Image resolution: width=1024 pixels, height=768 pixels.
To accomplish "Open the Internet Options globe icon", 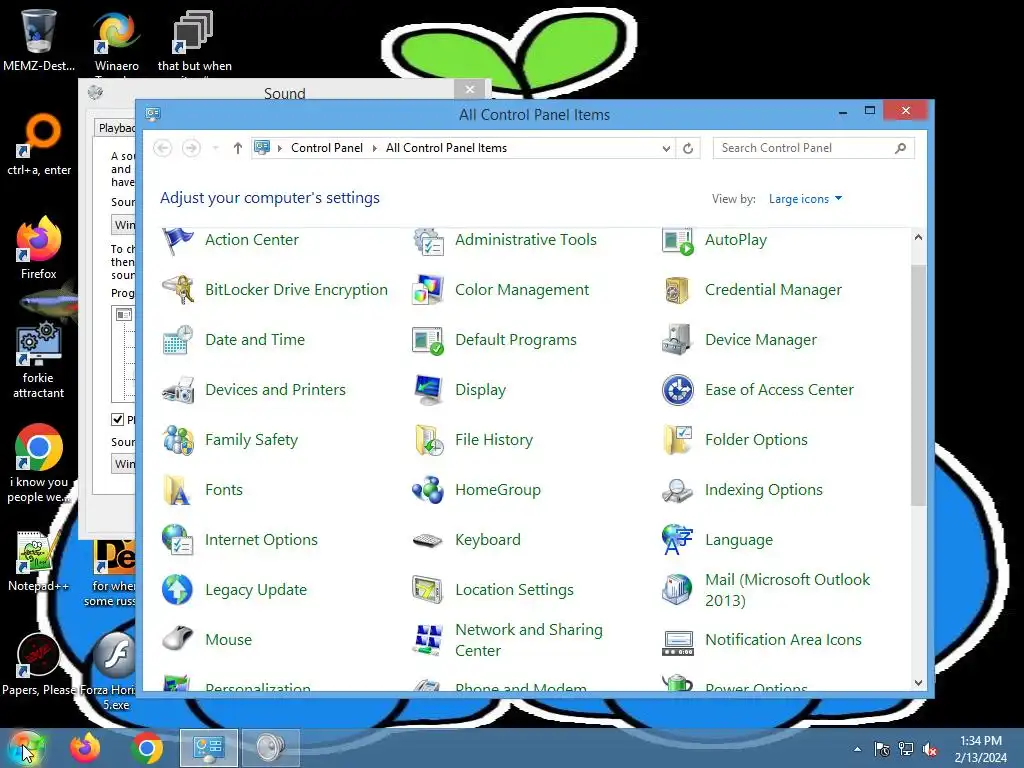I will pyautogui.click(x=178, y=540).
